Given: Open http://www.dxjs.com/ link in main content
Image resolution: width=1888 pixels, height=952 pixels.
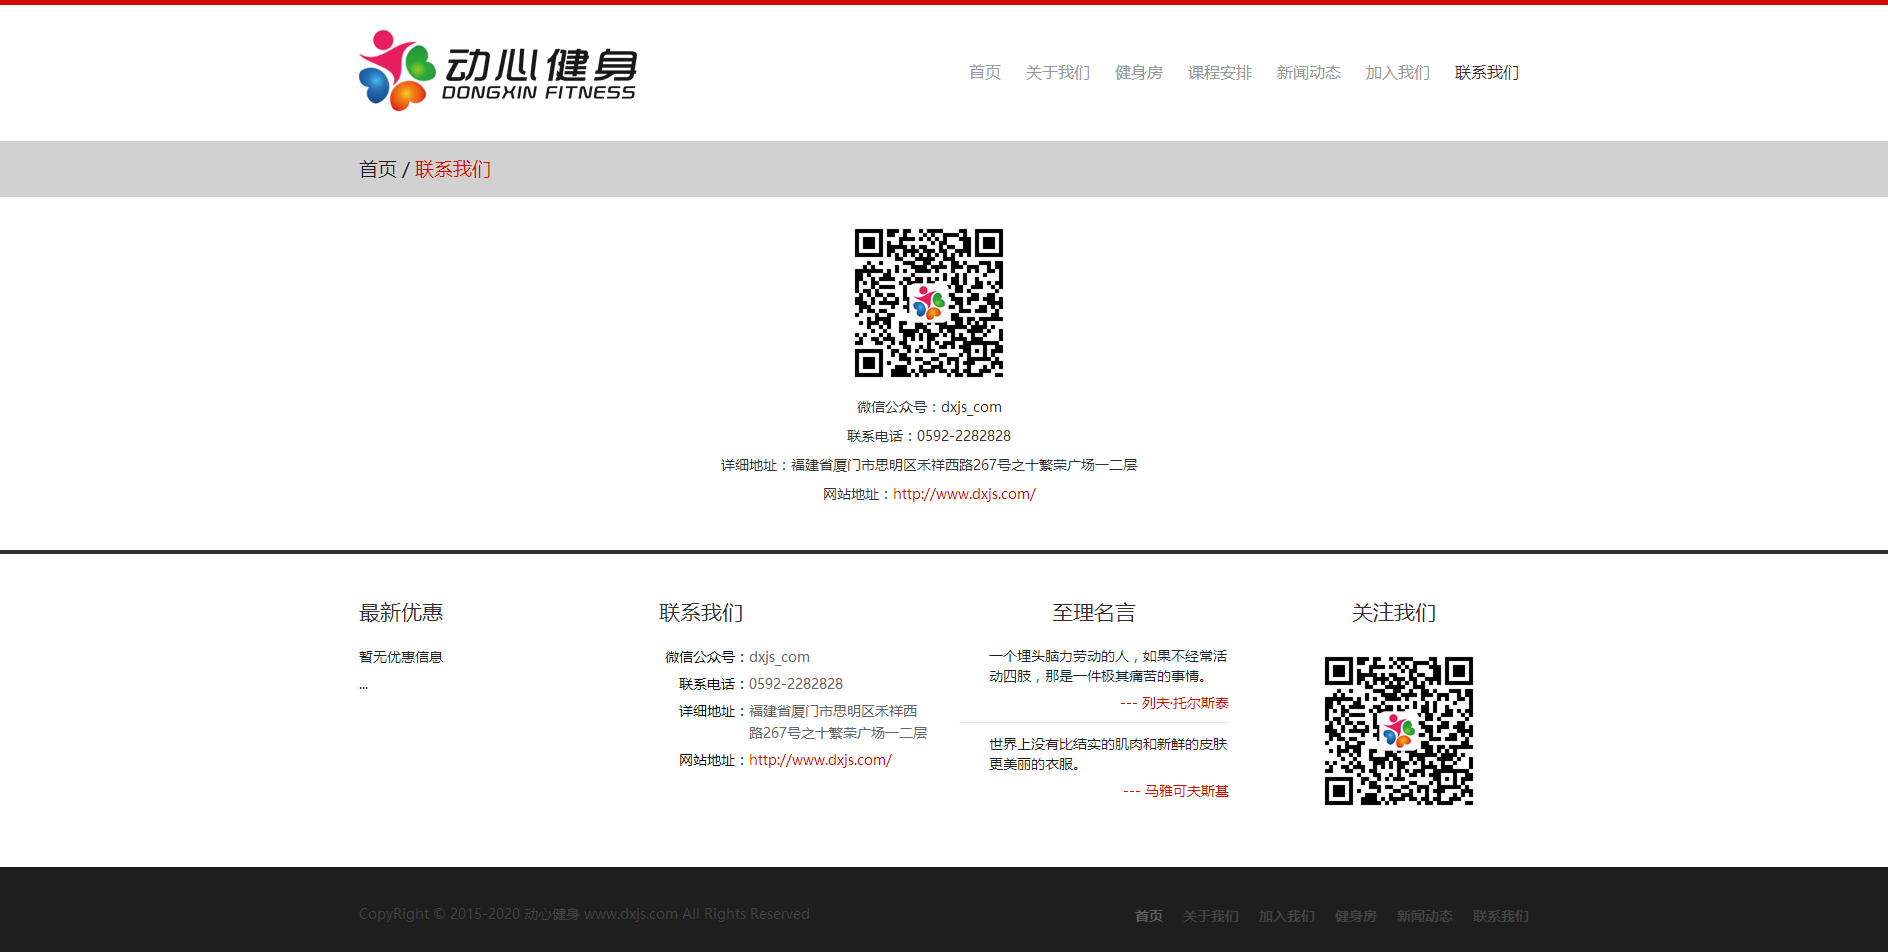Looking at the screenshot, I should click(x=963, y=493).
